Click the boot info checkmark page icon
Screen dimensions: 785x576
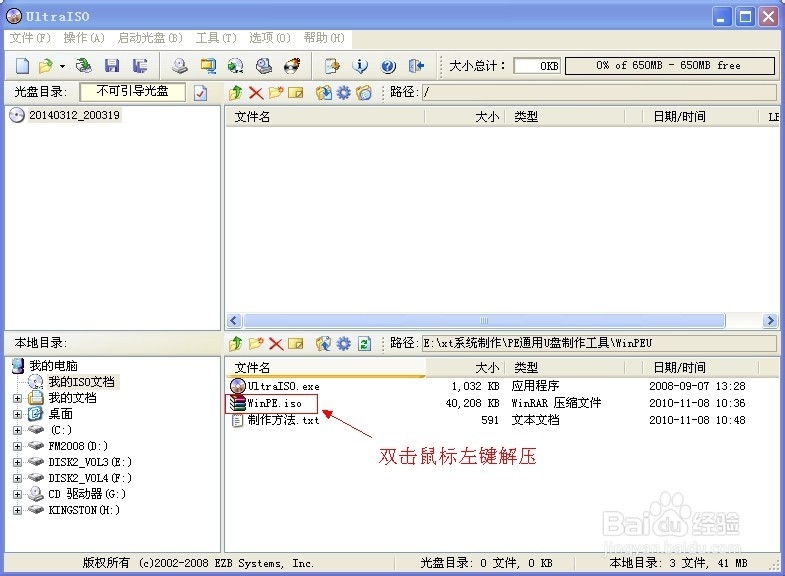click(200, 93)
